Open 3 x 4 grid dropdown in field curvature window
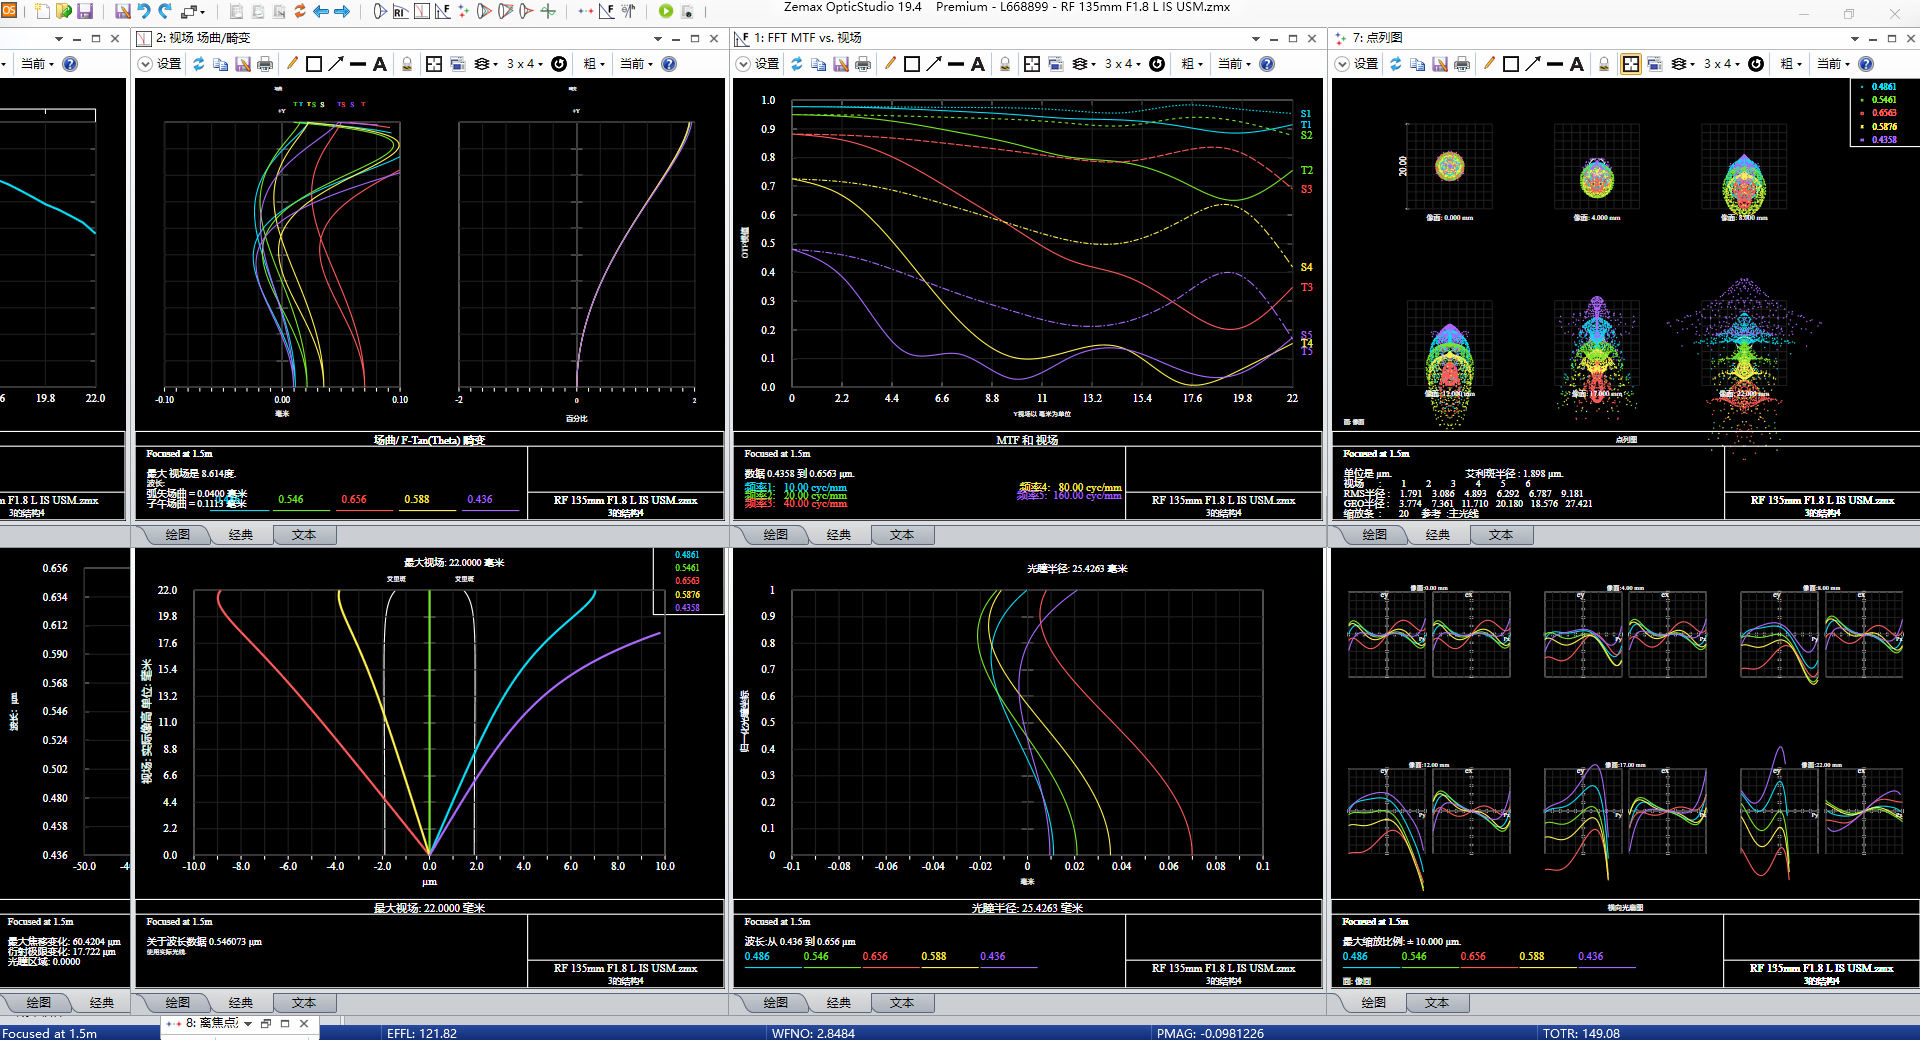The height and width of the screenshot is (1040, 1920). [x=525, y=63]
